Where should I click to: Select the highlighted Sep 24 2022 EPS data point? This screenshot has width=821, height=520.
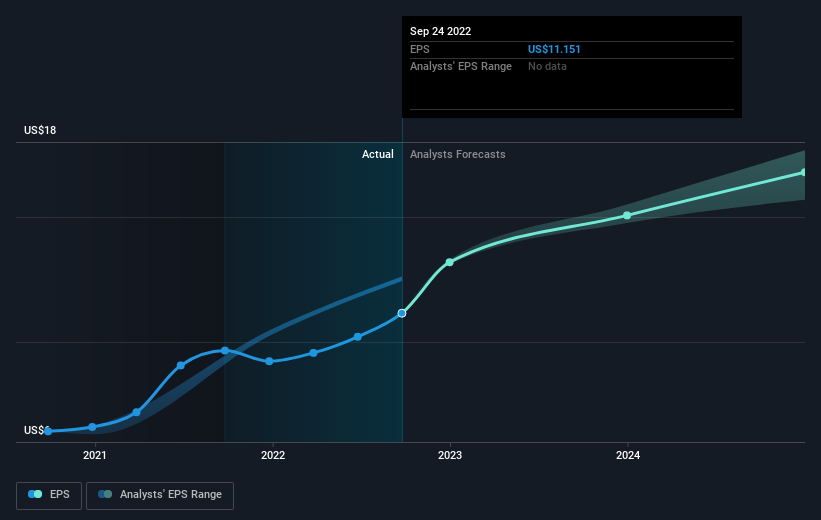tap(402, 313)
